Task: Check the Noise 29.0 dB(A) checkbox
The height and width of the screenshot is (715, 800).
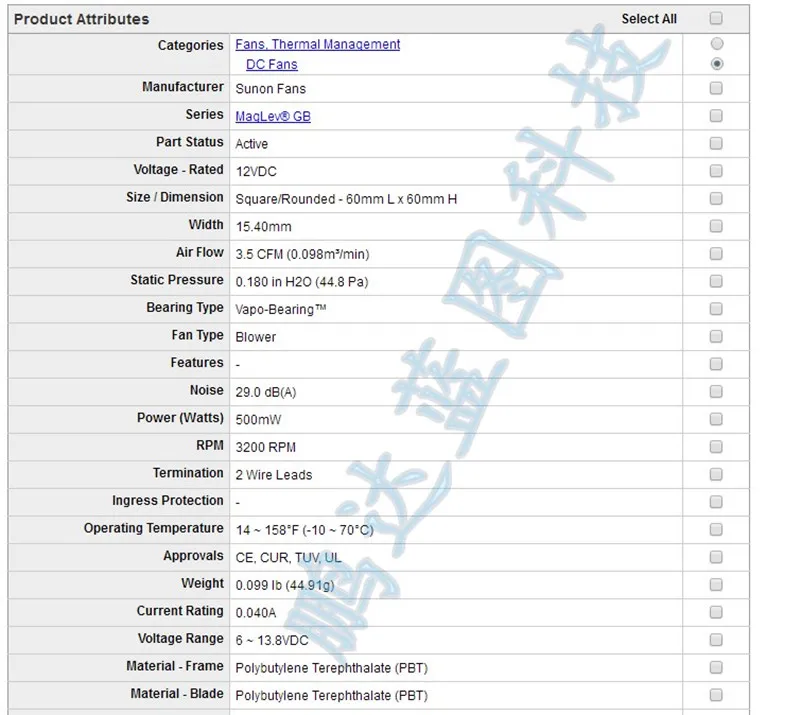Action: pyautogui.click(x=716, y=391)
